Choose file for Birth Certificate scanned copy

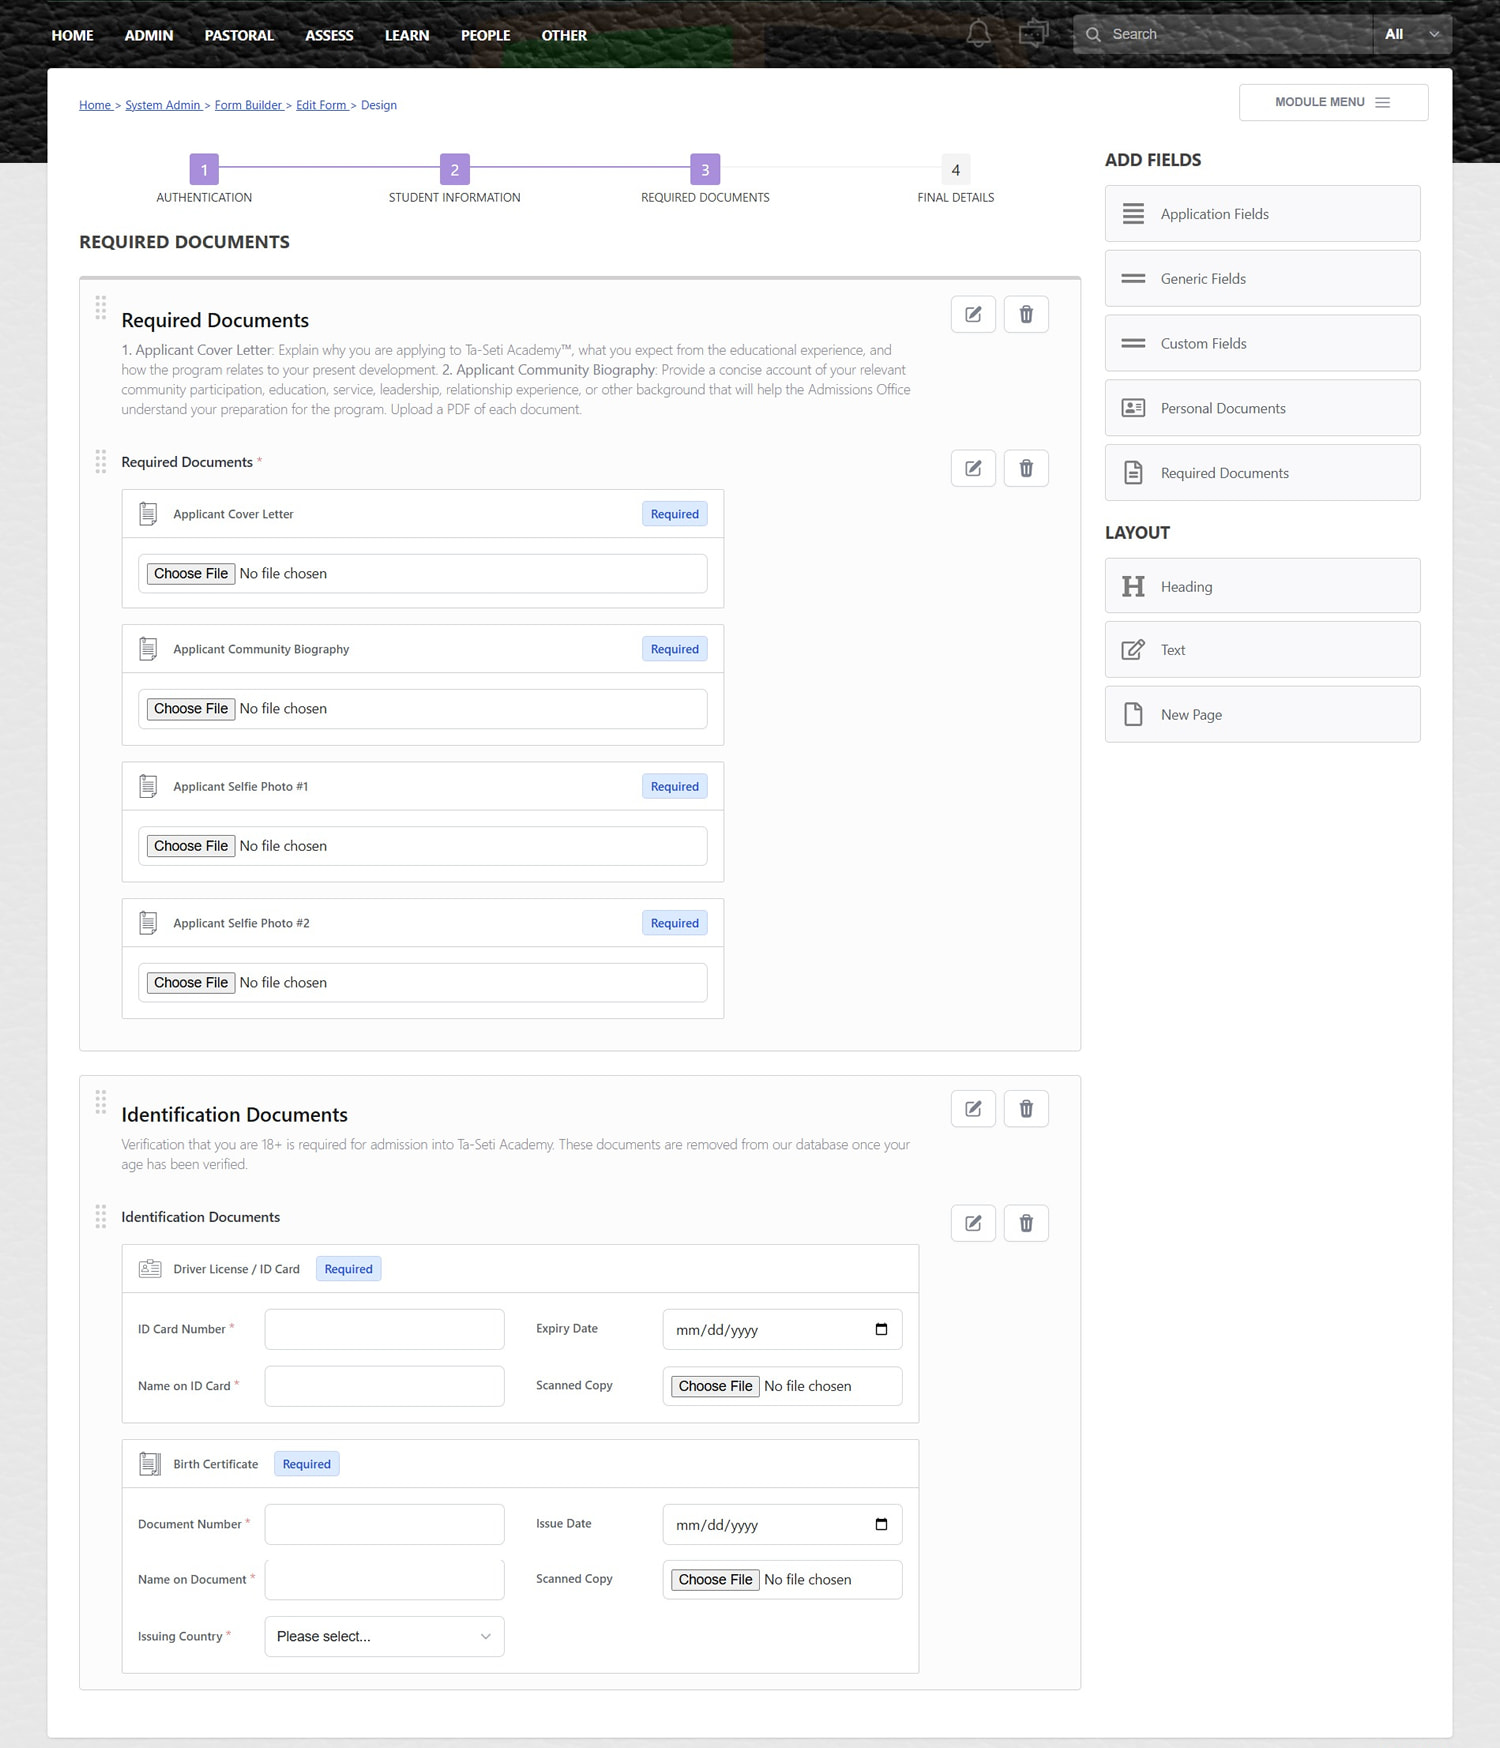[715, 1579]
